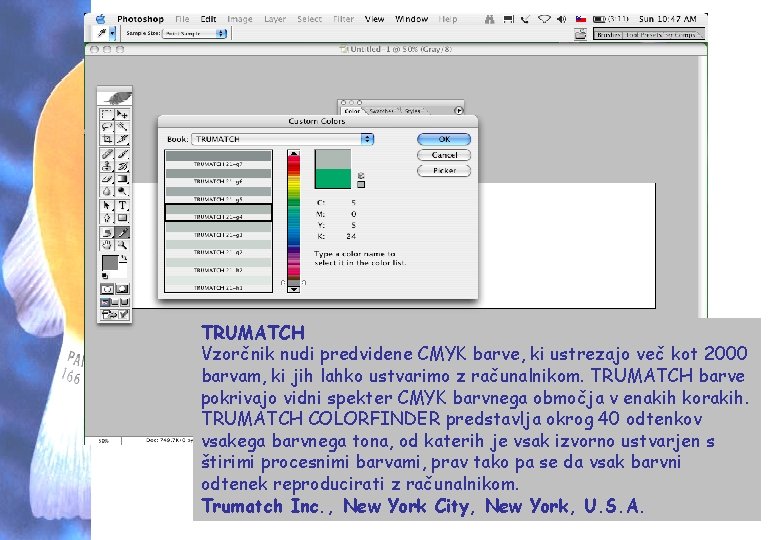
Task: Select the Path Selection arrow tool
Action: (107, 205)
